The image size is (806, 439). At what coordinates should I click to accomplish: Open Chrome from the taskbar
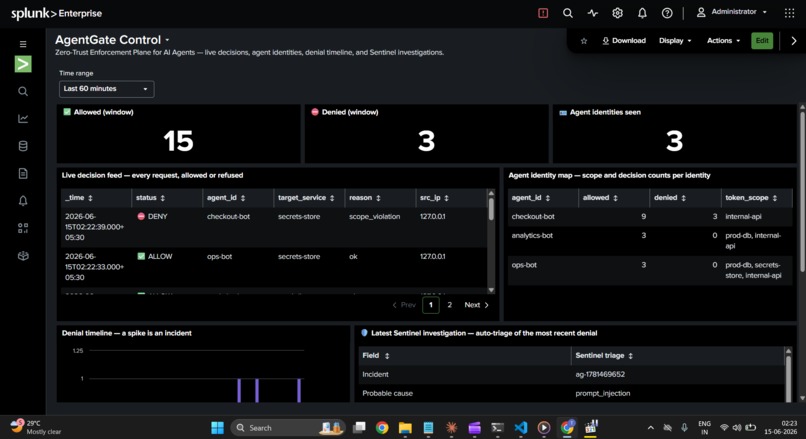tap(382, 427)
